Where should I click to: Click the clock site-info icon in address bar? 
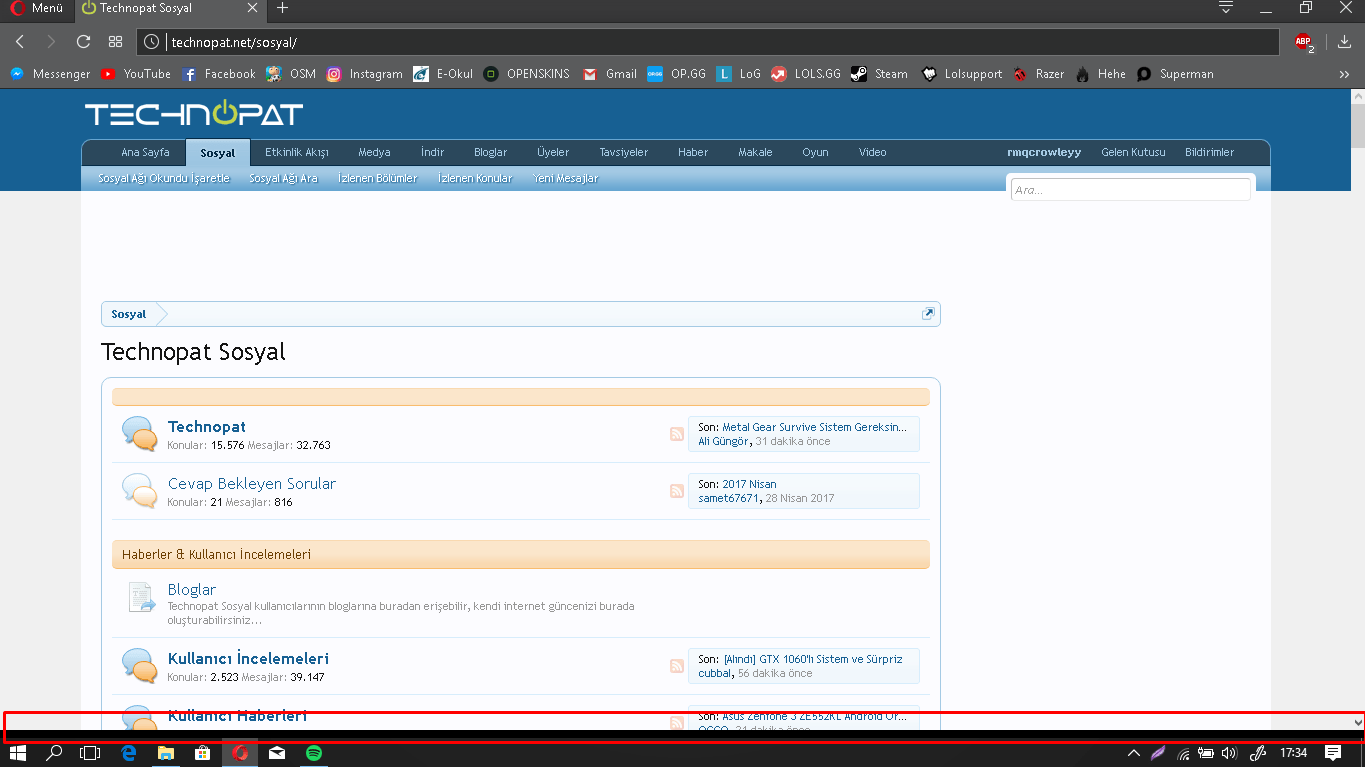pyautogui.click(x=151, y=42)
